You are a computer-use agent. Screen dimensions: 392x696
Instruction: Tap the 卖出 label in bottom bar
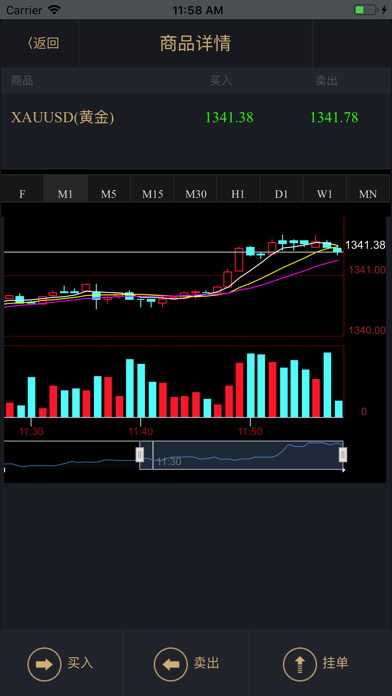click(206, 664)
